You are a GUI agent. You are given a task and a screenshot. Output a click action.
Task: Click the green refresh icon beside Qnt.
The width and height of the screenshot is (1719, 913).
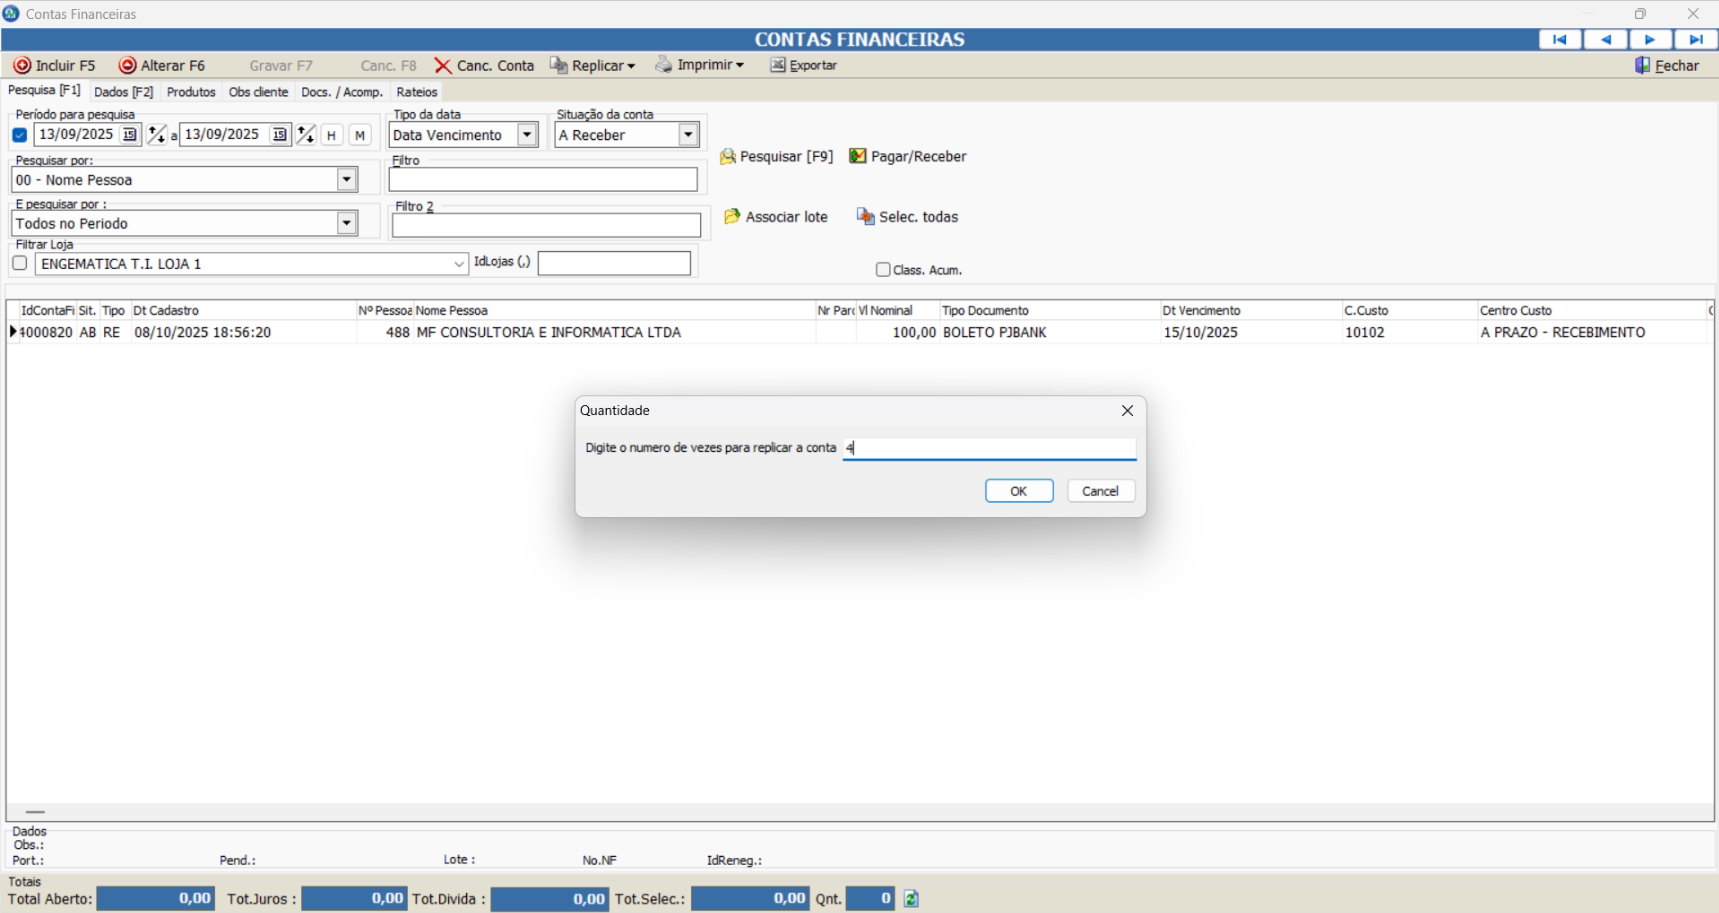[x=911, y=899]
